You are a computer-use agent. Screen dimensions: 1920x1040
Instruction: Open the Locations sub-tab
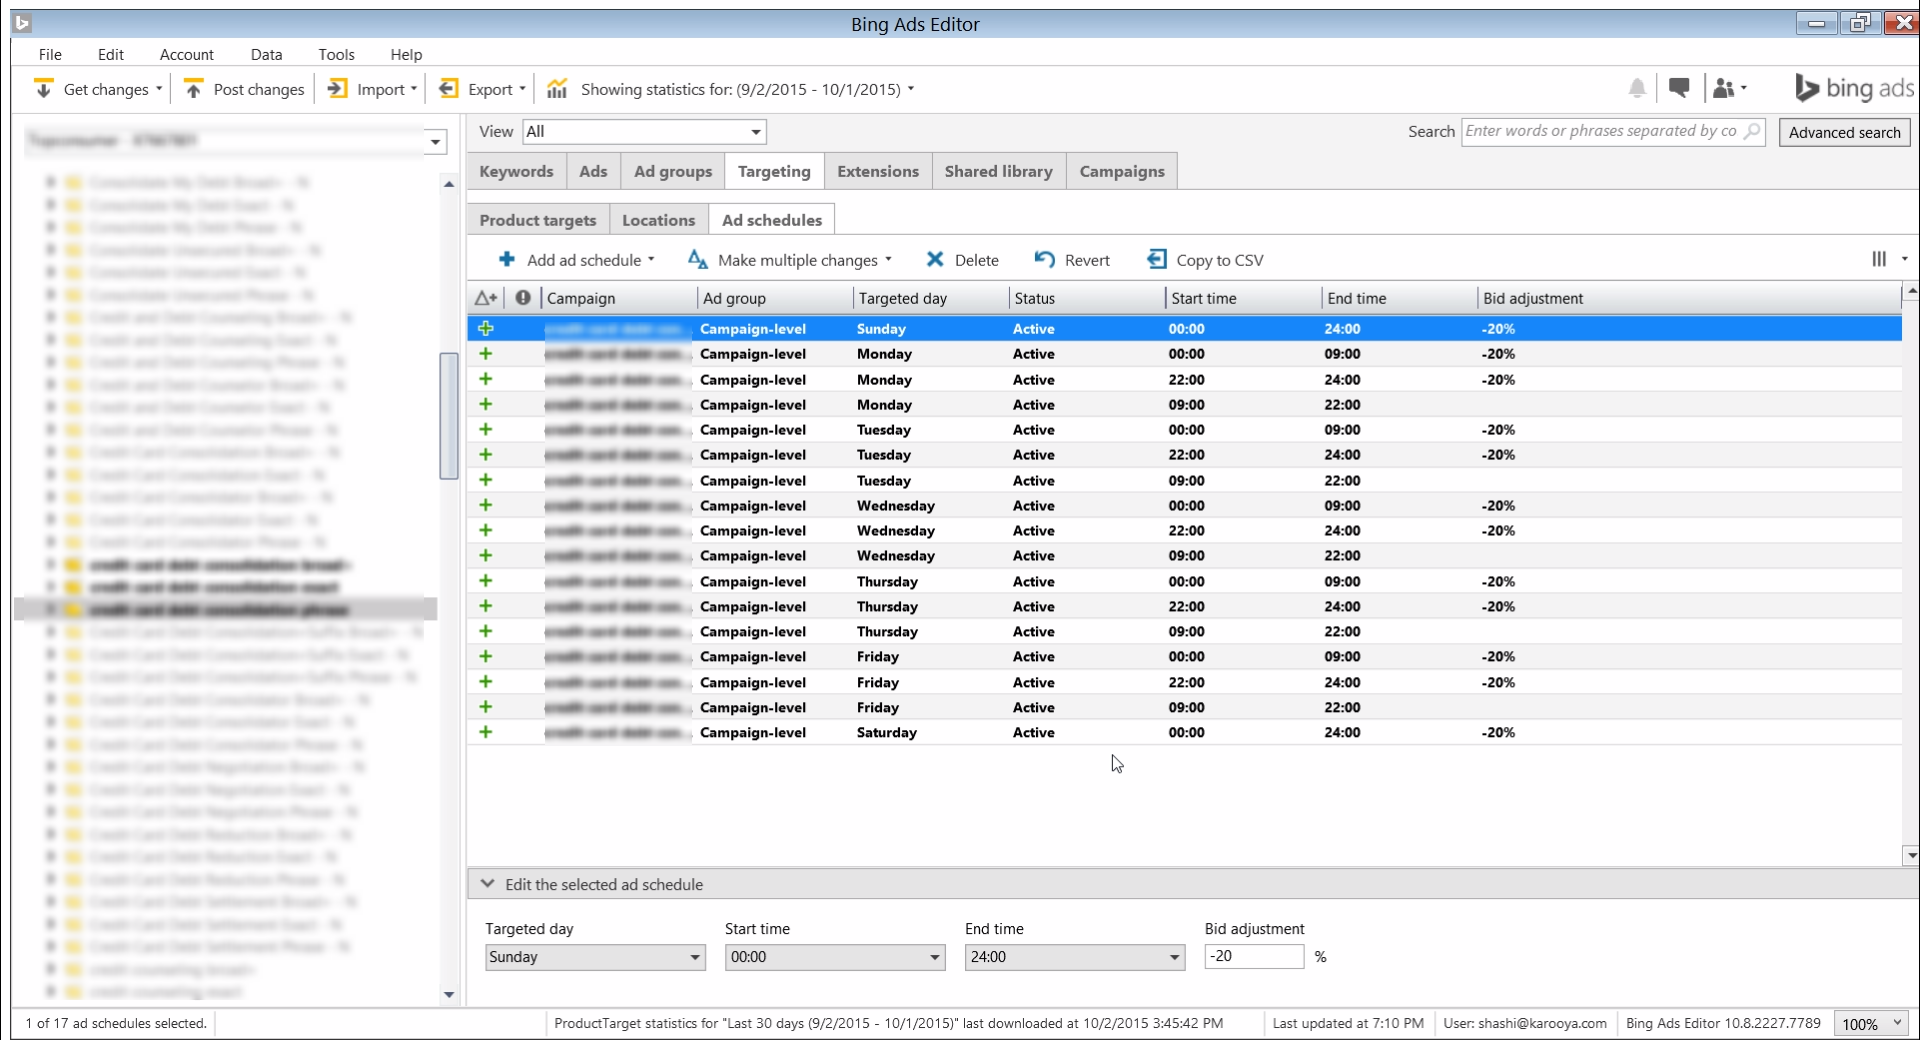click(x=658, y=220)
